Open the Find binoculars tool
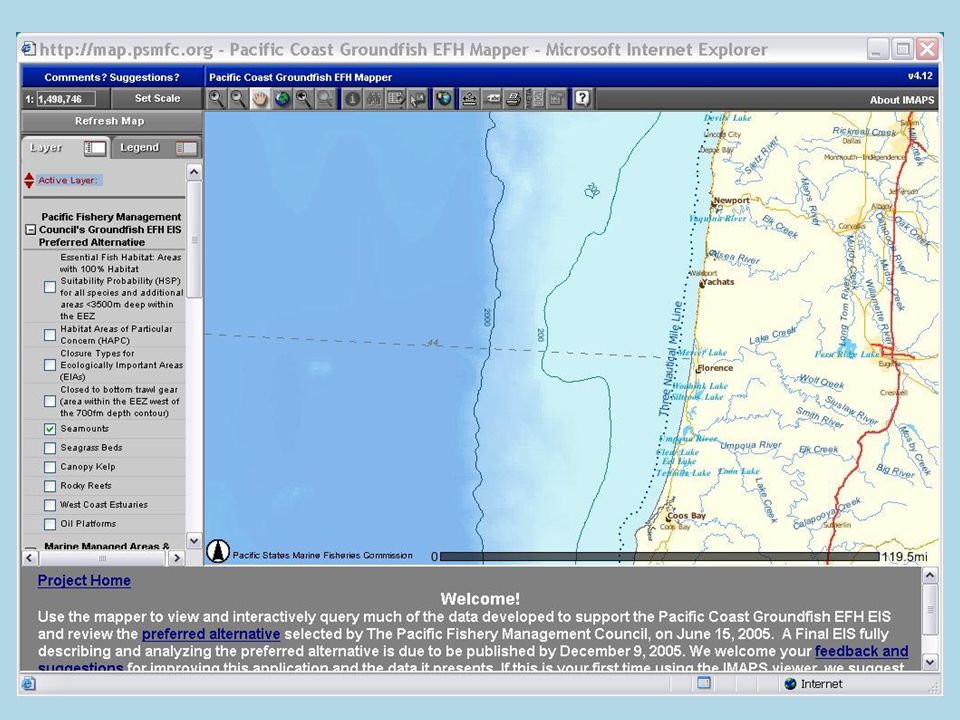Image resolution: width=960 pixels, height=720 pixels. coord(373,99)
